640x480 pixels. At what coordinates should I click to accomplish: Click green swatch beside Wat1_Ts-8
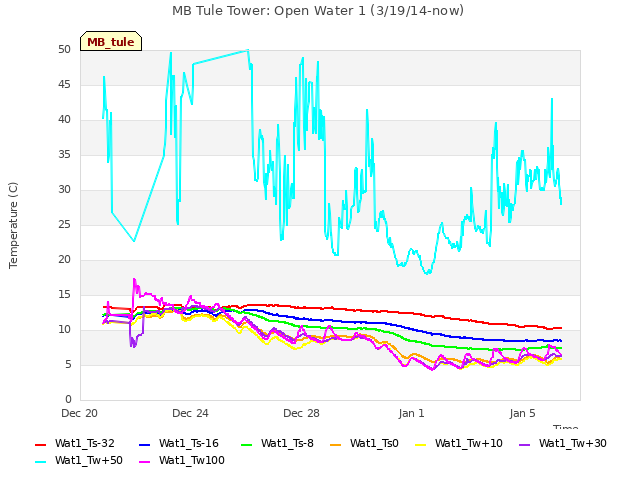tap(247, 444)
